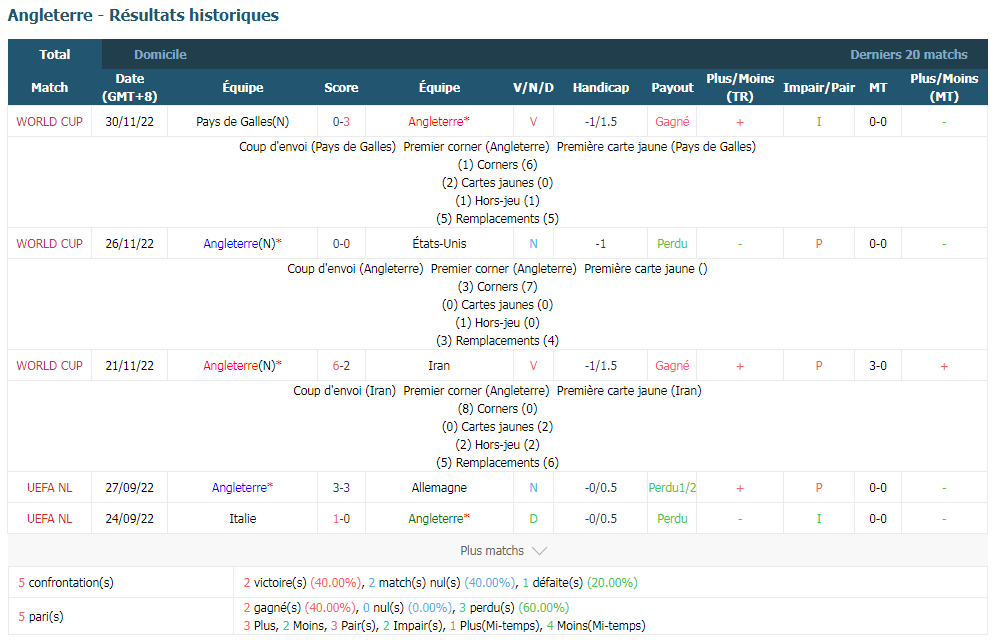Click the Score column header
Image resolution: width=997 pixels, height=640 pixels.
pos(341,88)
